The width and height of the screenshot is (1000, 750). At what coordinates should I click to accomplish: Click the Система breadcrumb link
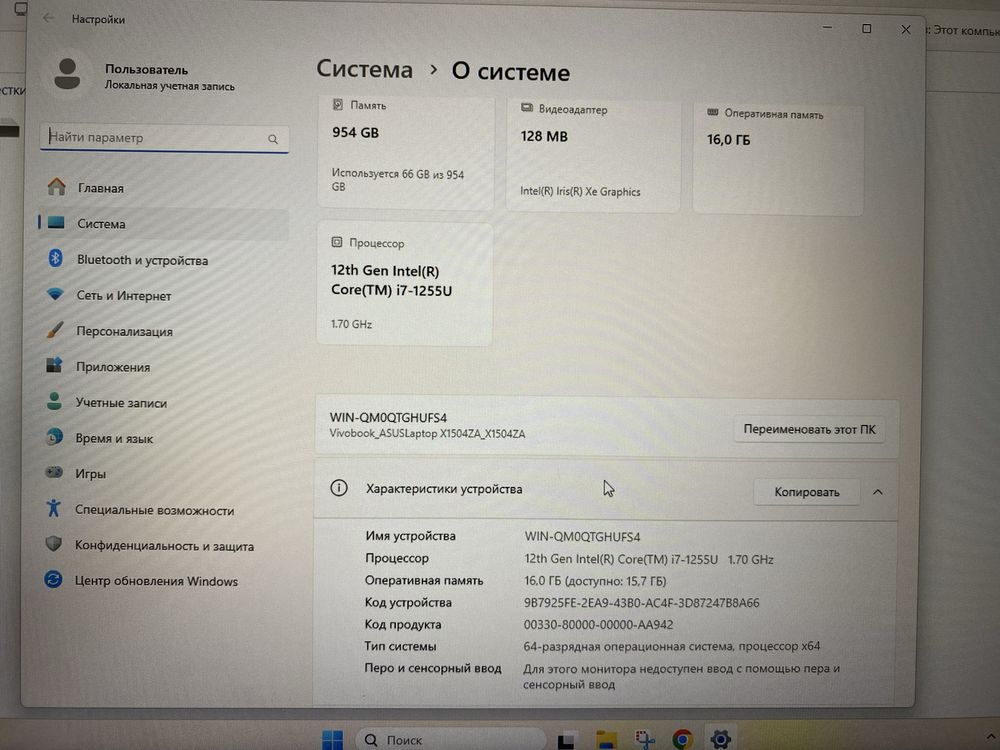(365, 69)
